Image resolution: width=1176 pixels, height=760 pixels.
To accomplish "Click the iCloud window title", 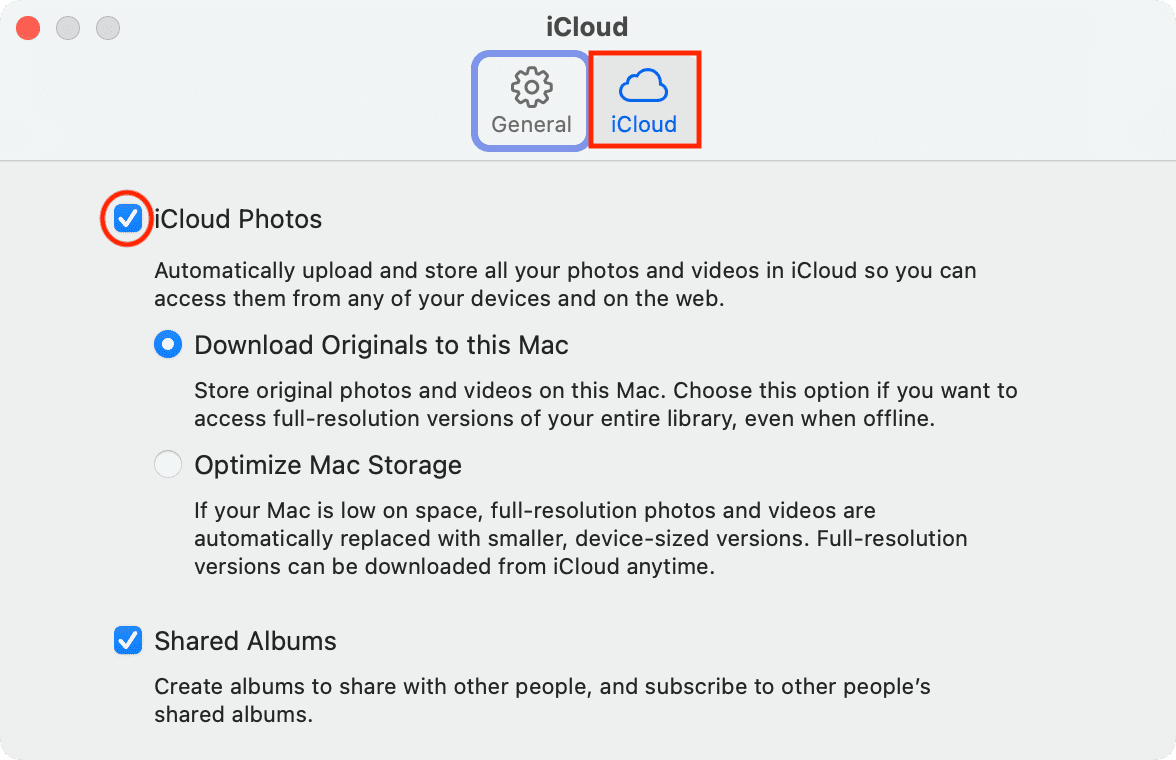I will (587, 27).
